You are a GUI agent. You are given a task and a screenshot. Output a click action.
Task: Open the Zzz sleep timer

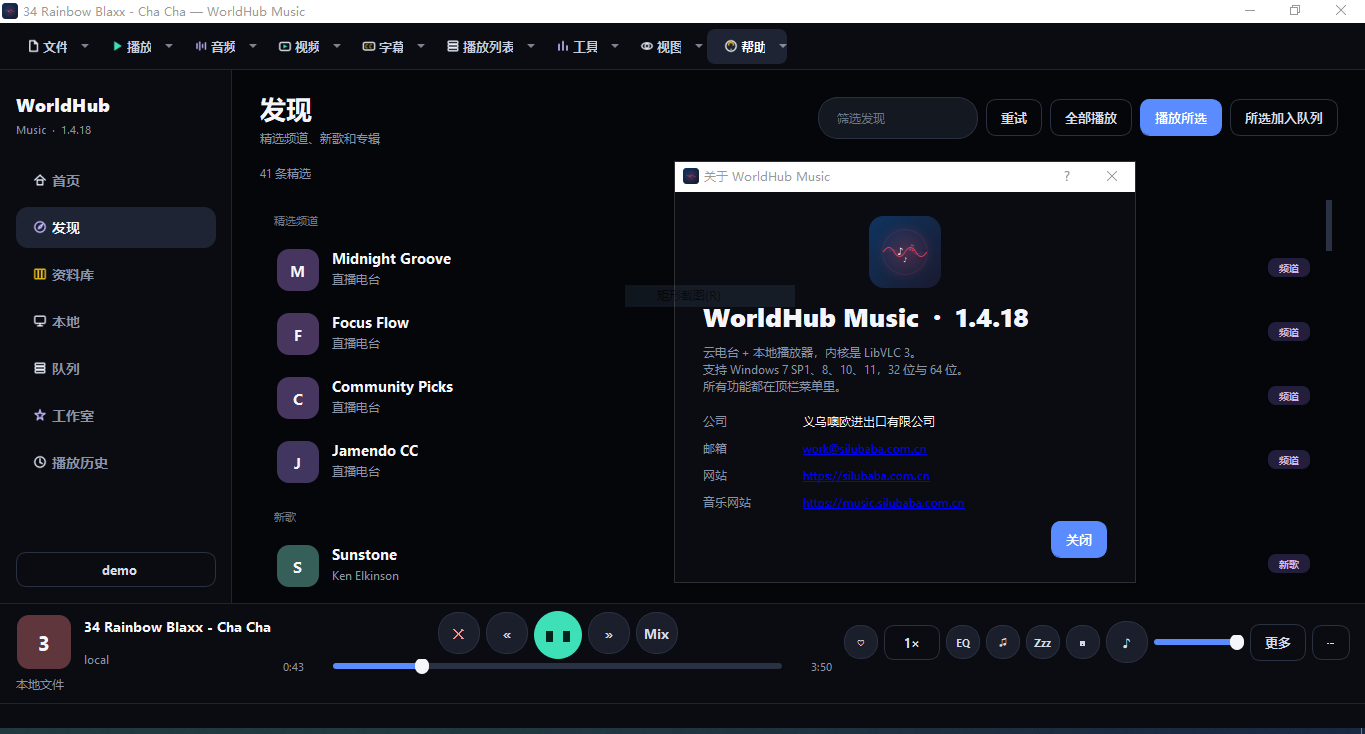tap(1043, 642)
